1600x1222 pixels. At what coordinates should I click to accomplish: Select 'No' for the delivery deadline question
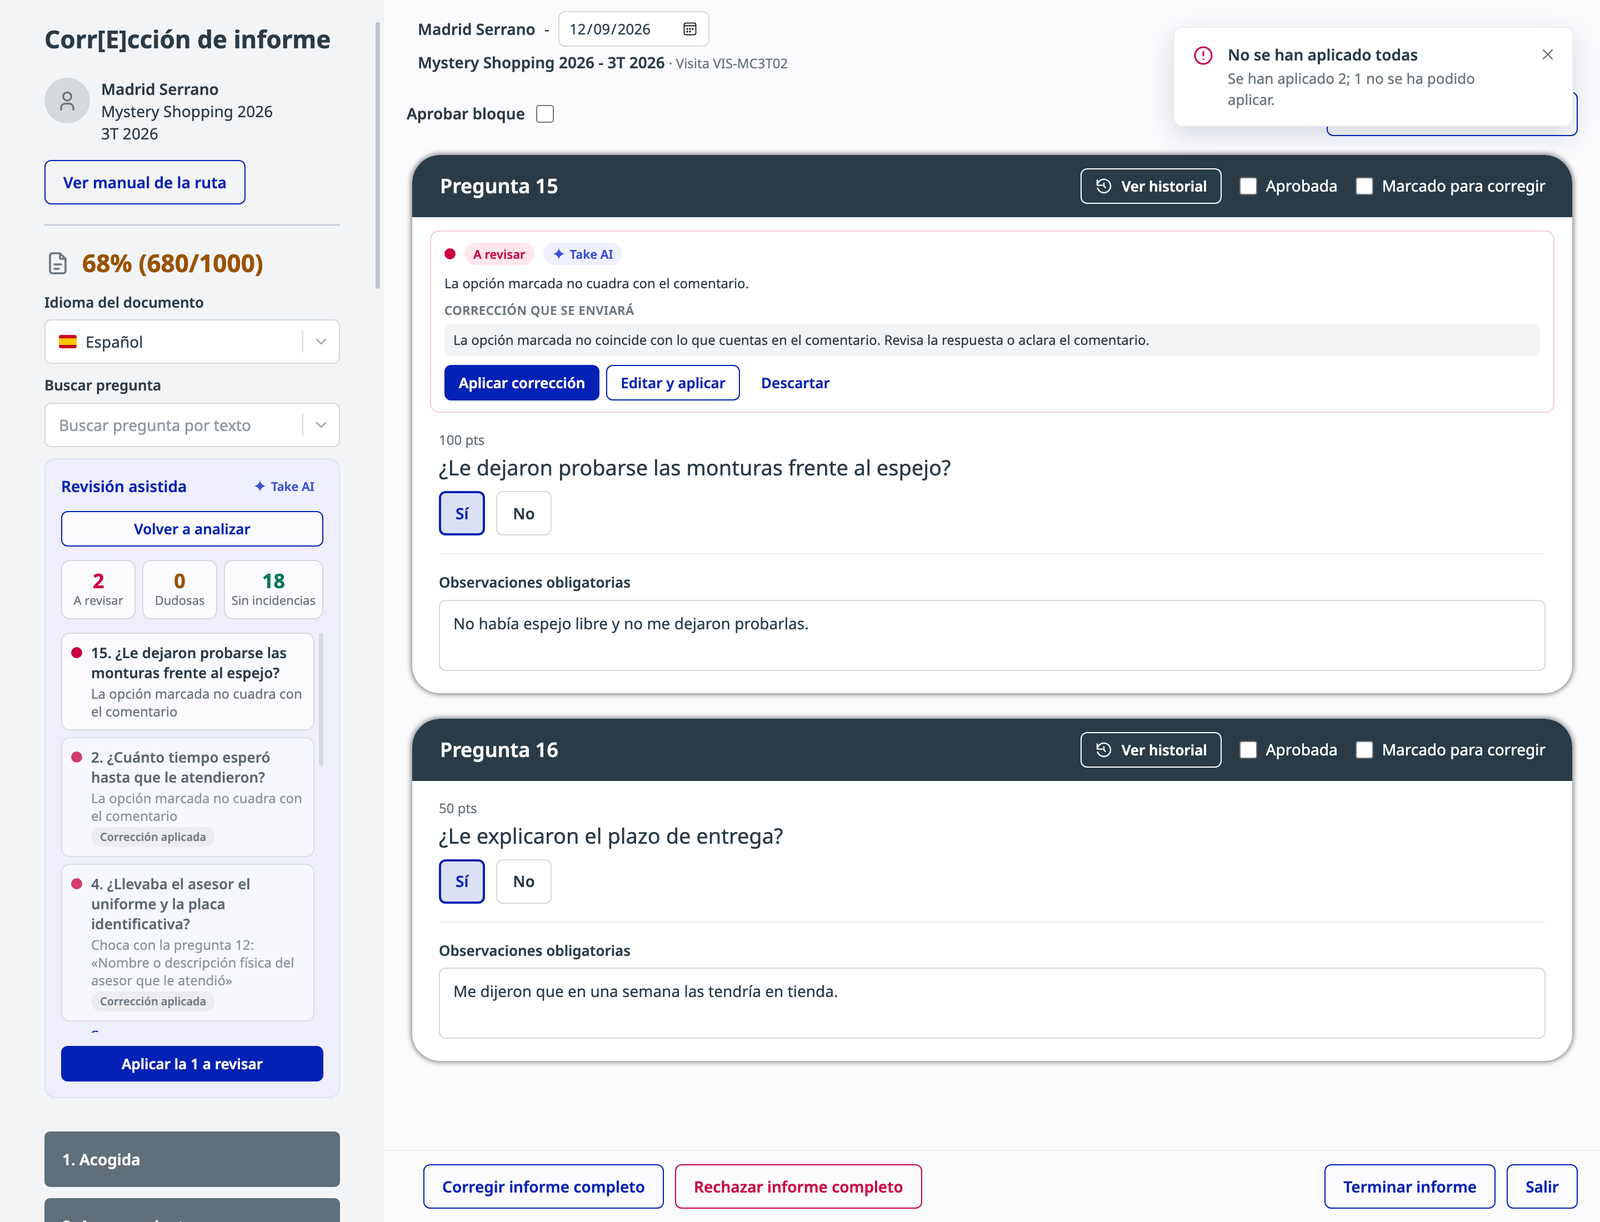point(524,882)
